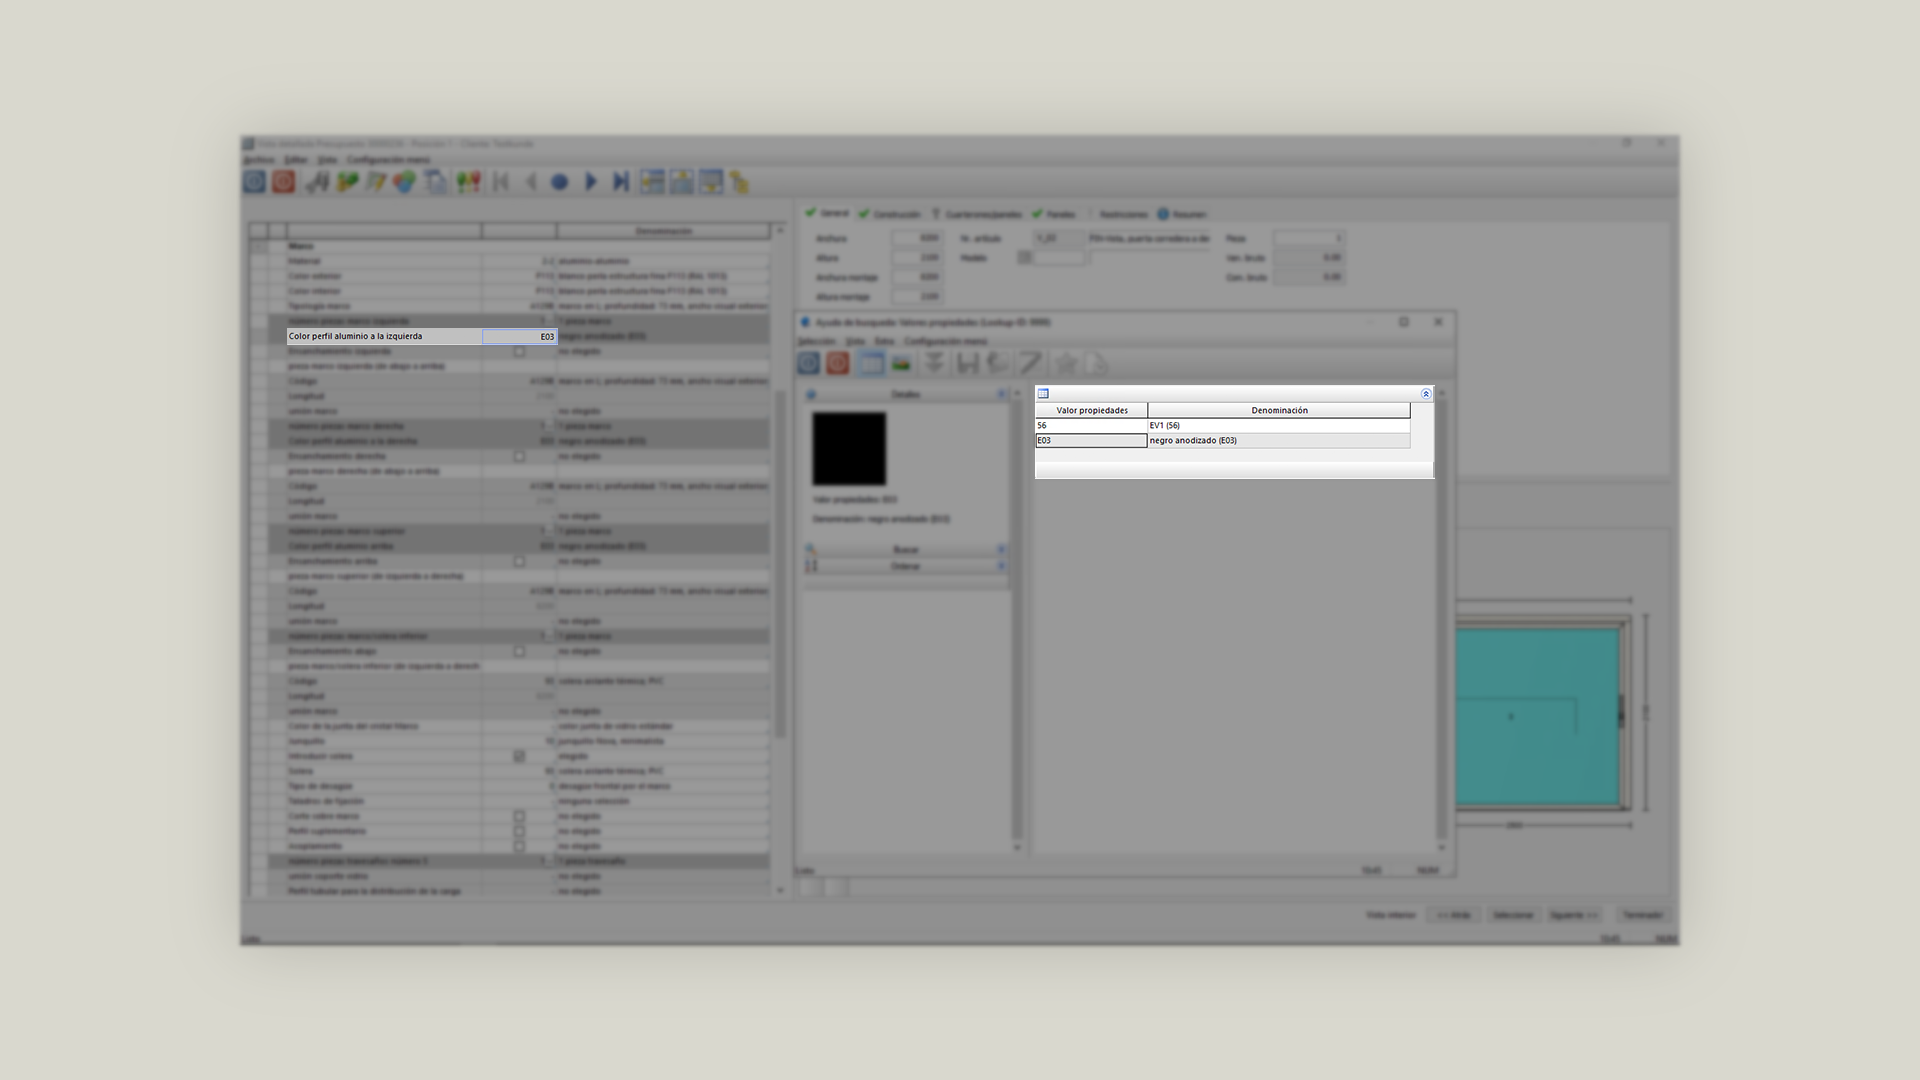Screen dimensions: 1920x1080
Task: Jump to last position arrow icon
Action: (x=621, y=182)
